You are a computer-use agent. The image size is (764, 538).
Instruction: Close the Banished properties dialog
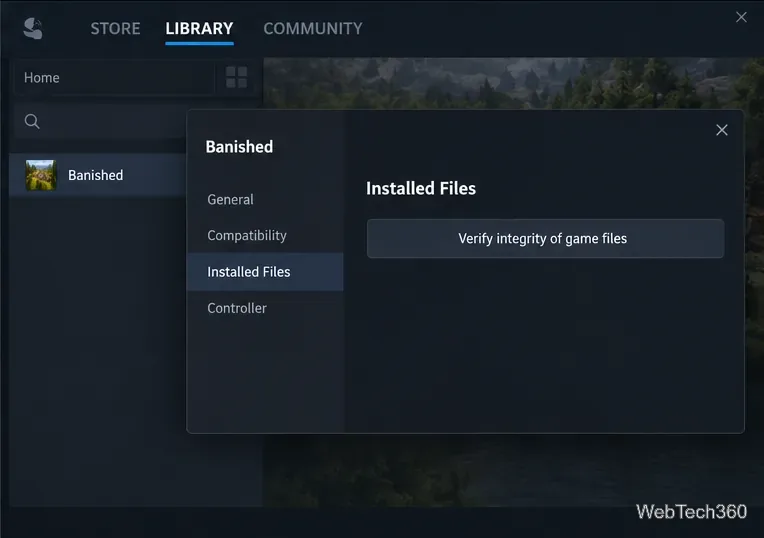point(722,130)
